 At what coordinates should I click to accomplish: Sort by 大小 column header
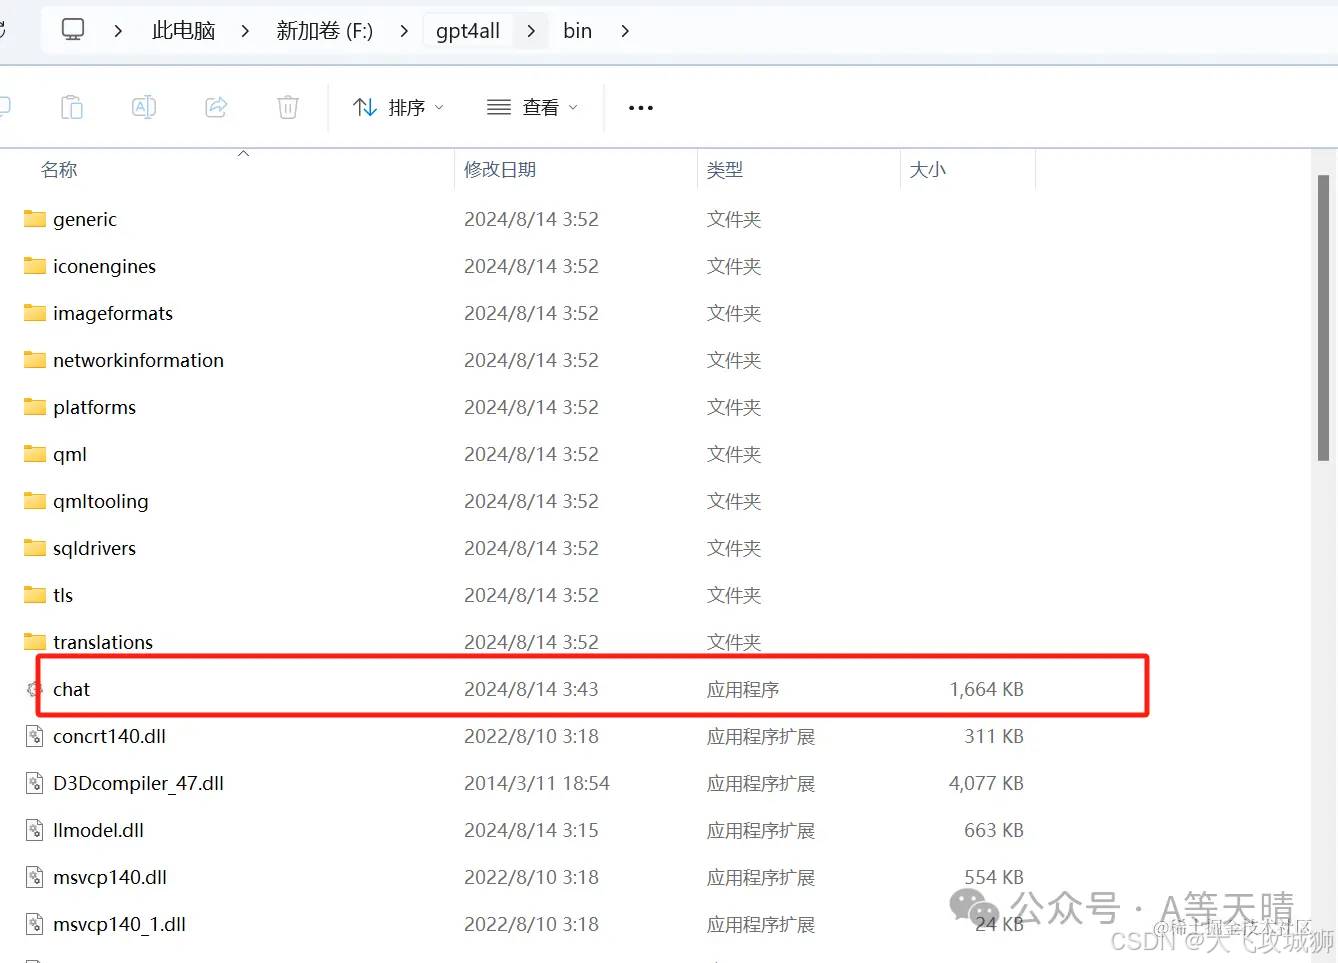pyautogui.click(x=928, y=170)
